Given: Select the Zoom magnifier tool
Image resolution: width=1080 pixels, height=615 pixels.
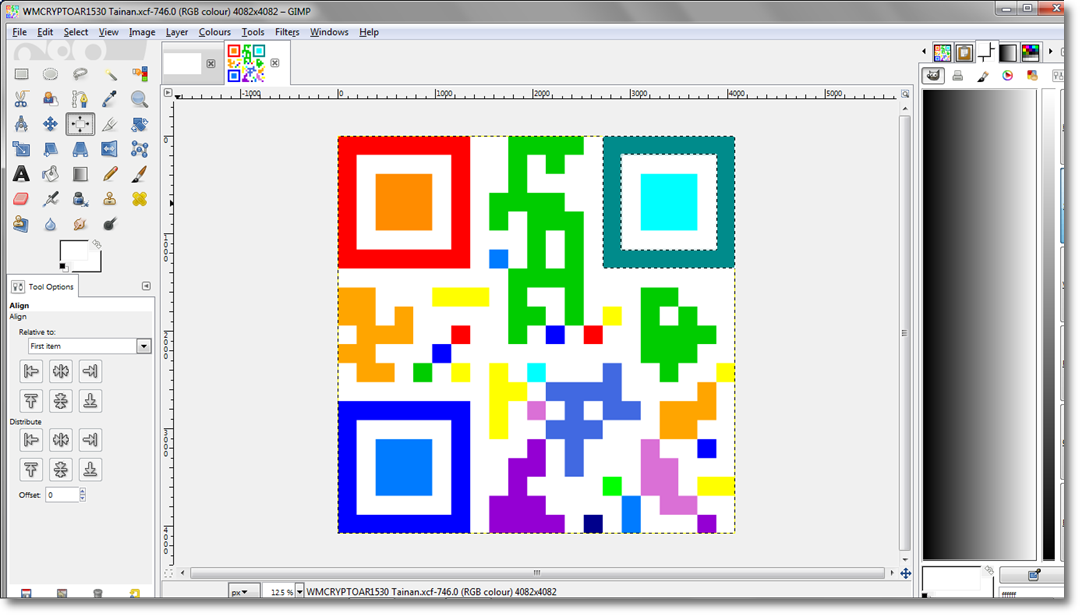Looking at the screenshot, I should [x=139, y=99].
